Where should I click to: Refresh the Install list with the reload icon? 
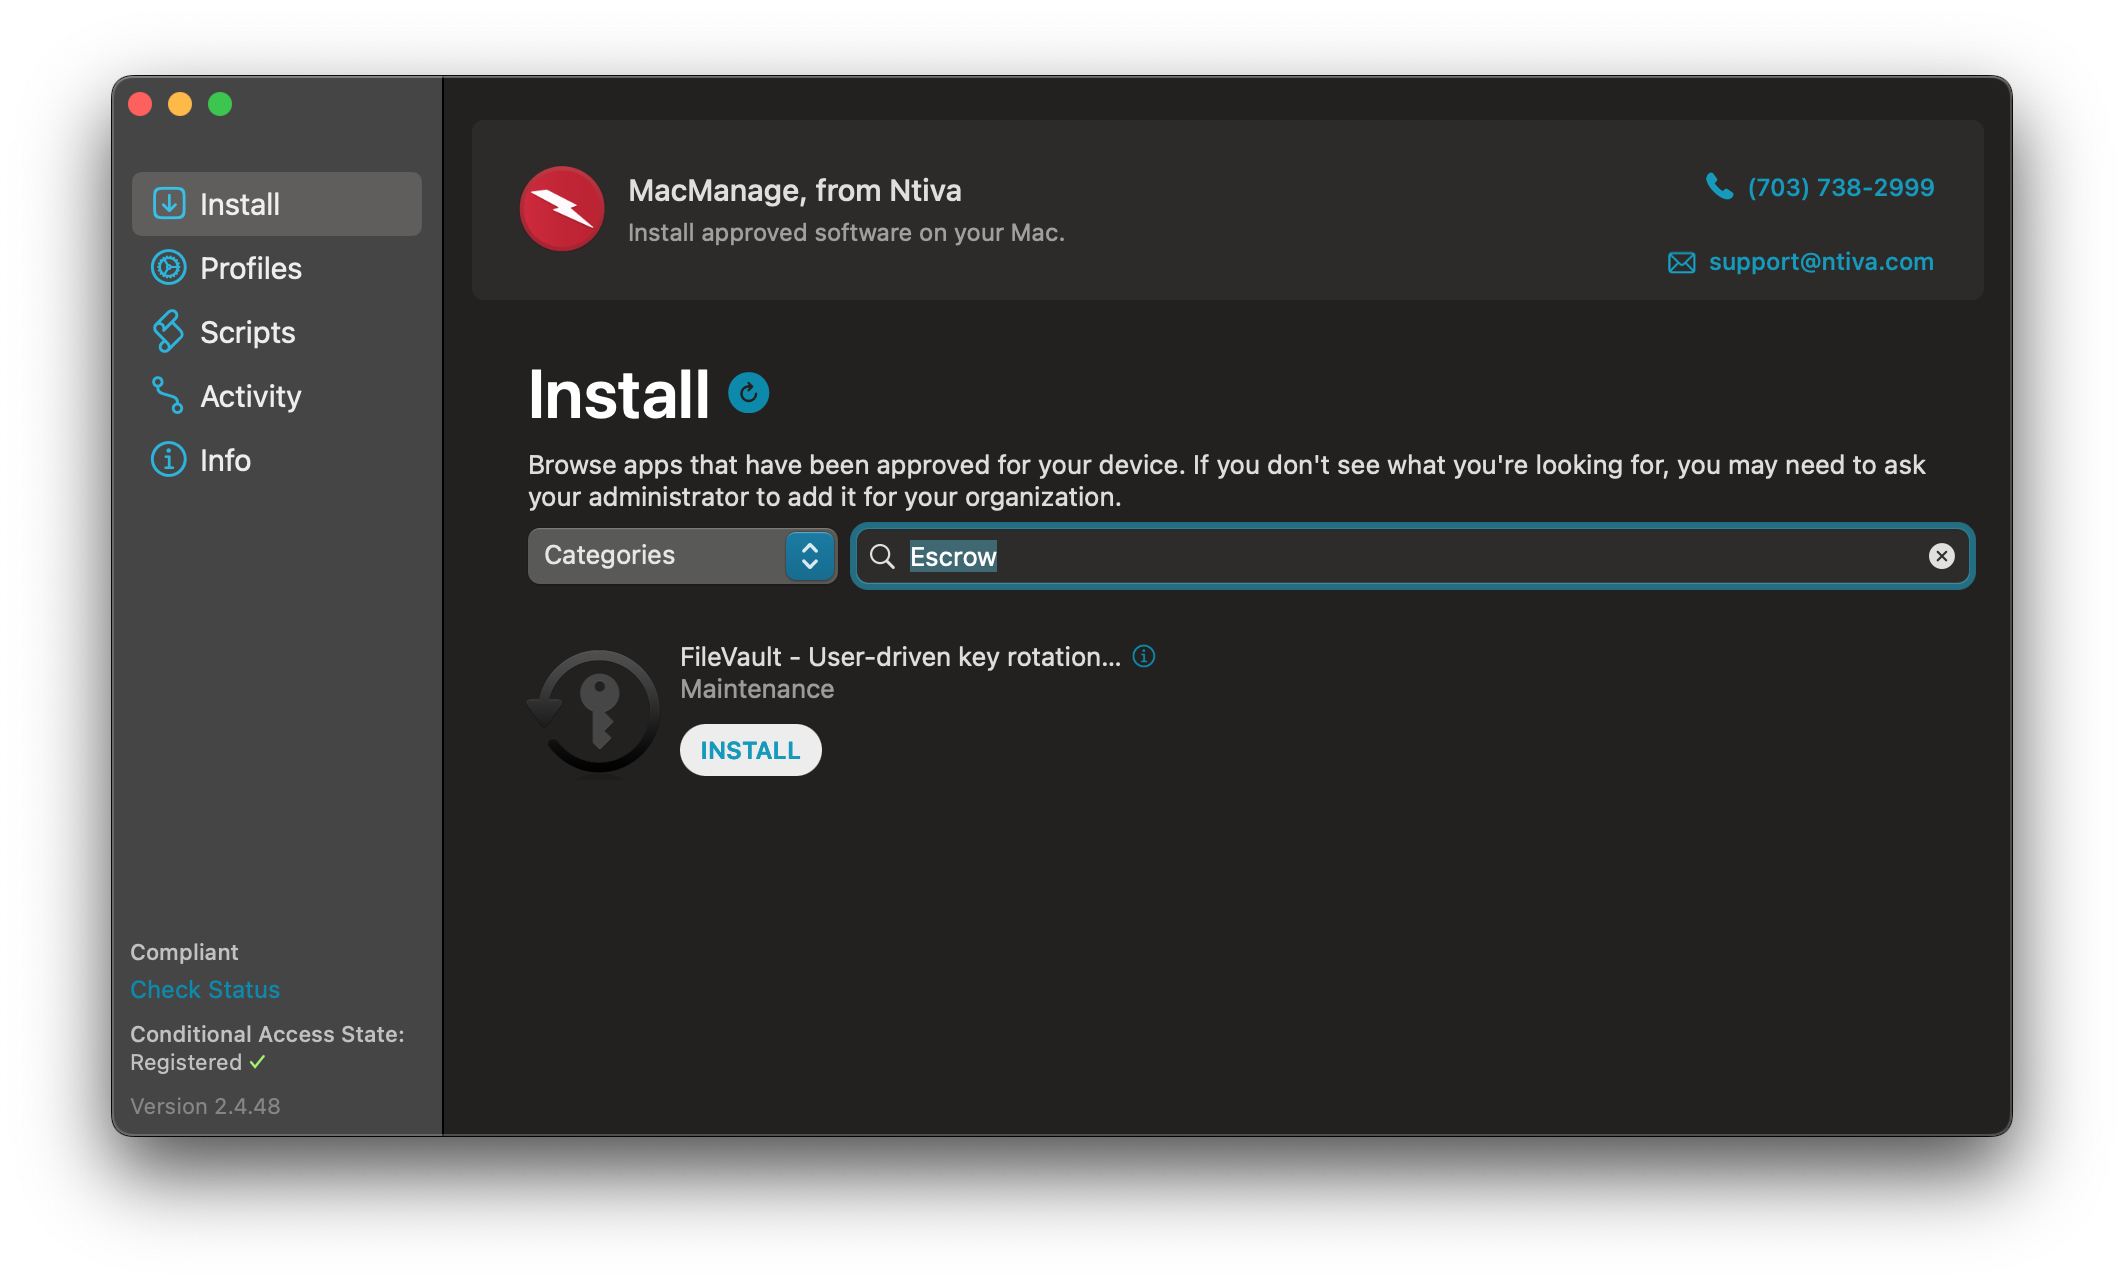[748, 393]
